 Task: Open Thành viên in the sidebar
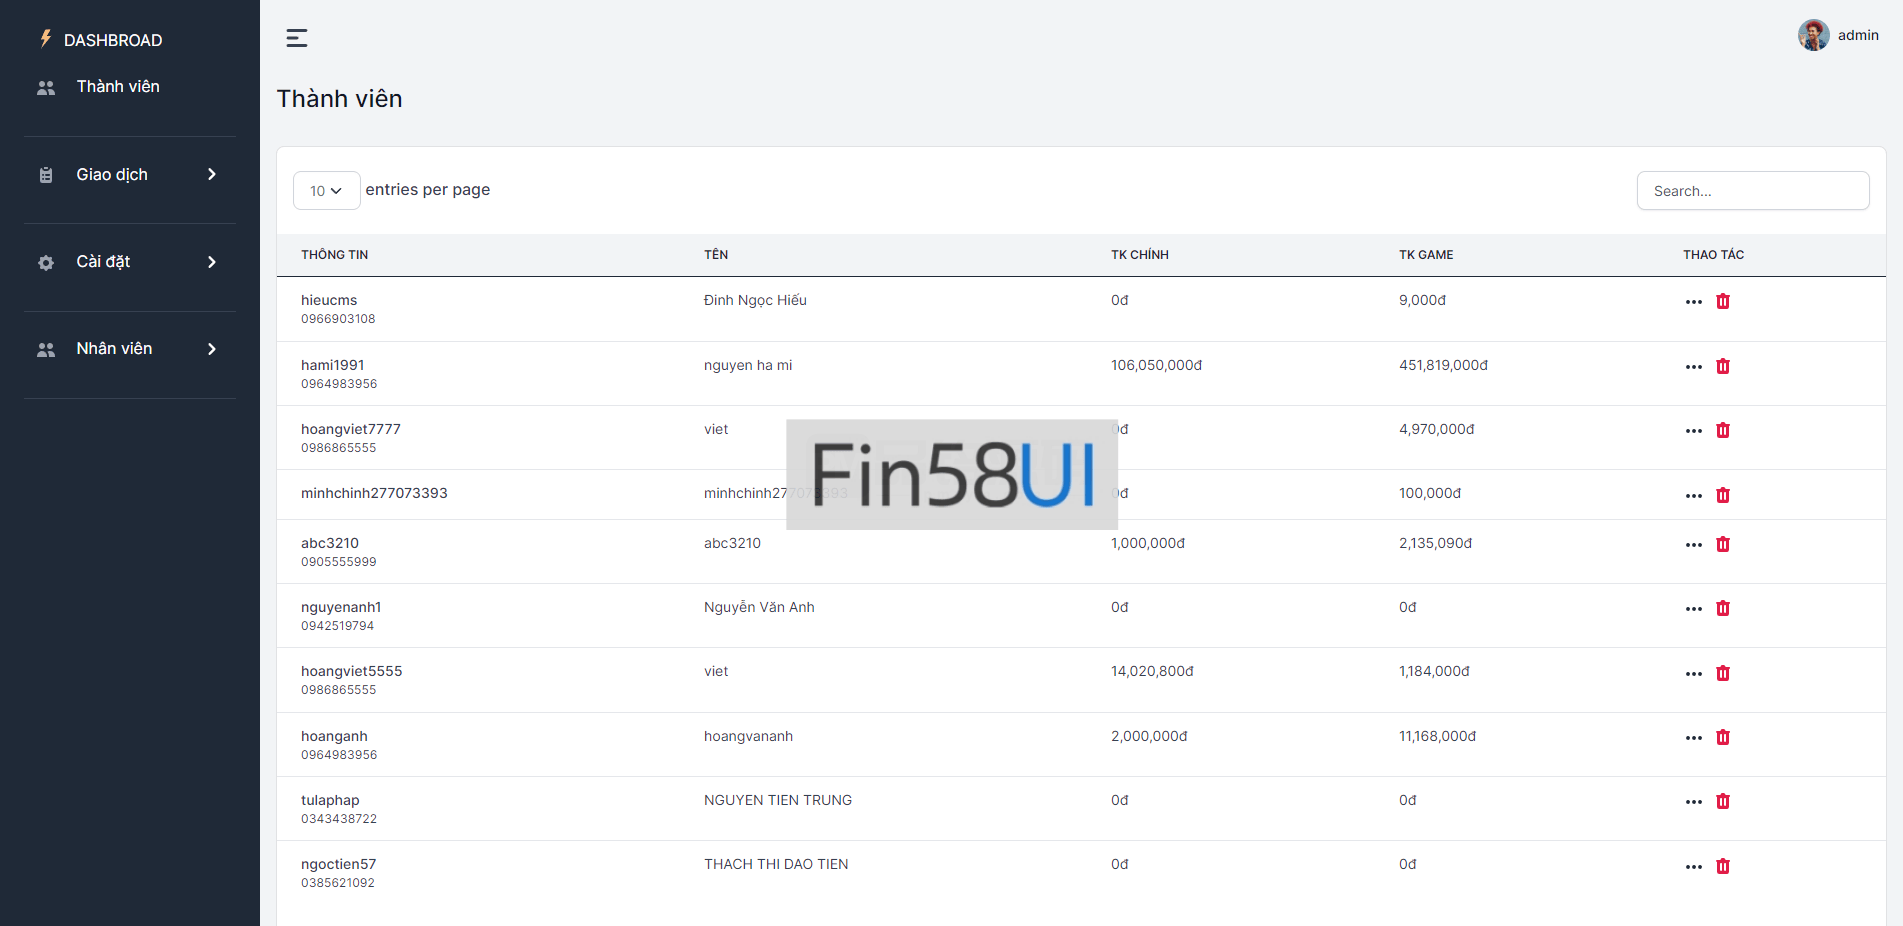[x=117, y=87]
